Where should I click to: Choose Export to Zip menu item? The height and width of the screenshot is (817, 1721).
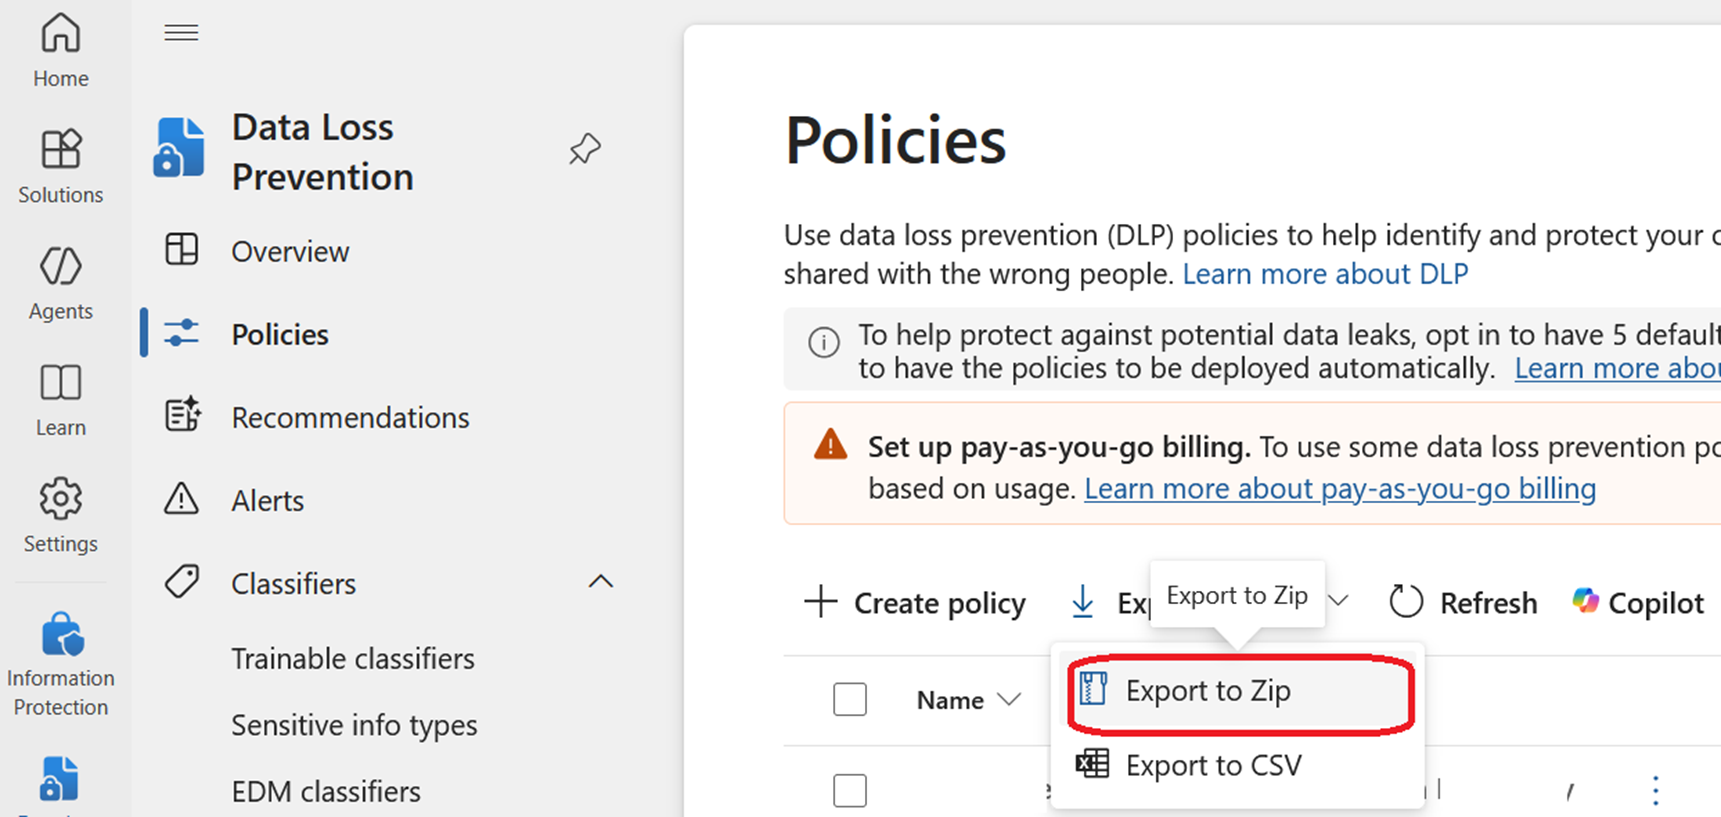tap(1239, 691)
